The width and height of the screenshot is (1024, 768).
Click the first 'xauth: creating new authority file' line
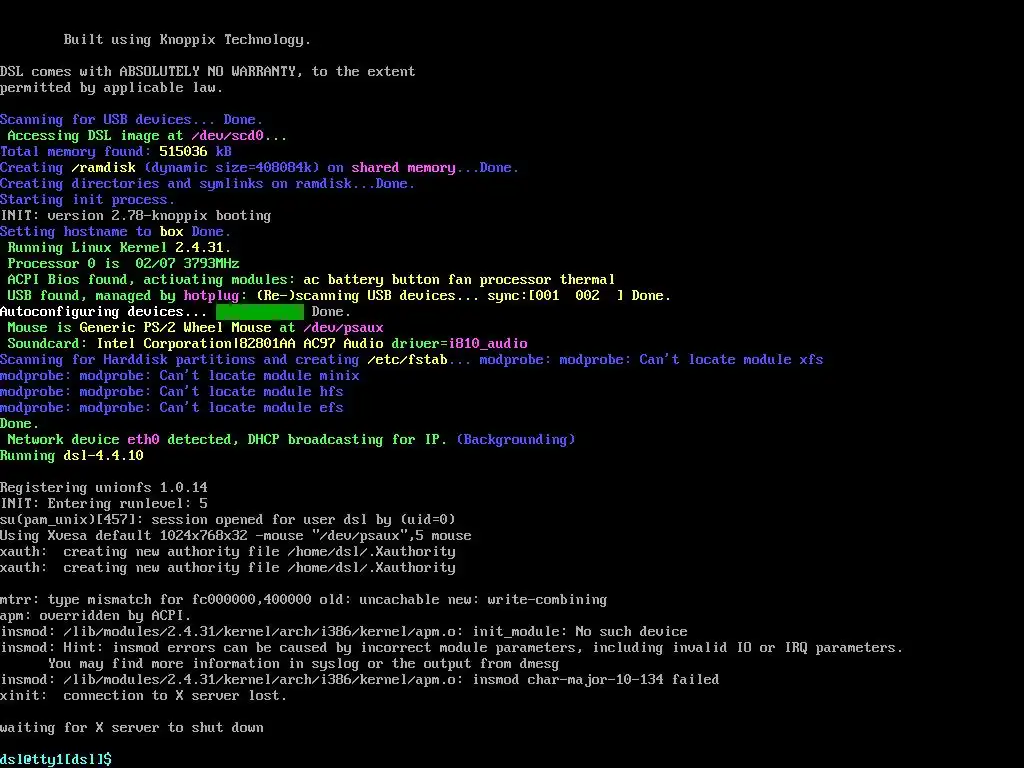tap(228, 552)
